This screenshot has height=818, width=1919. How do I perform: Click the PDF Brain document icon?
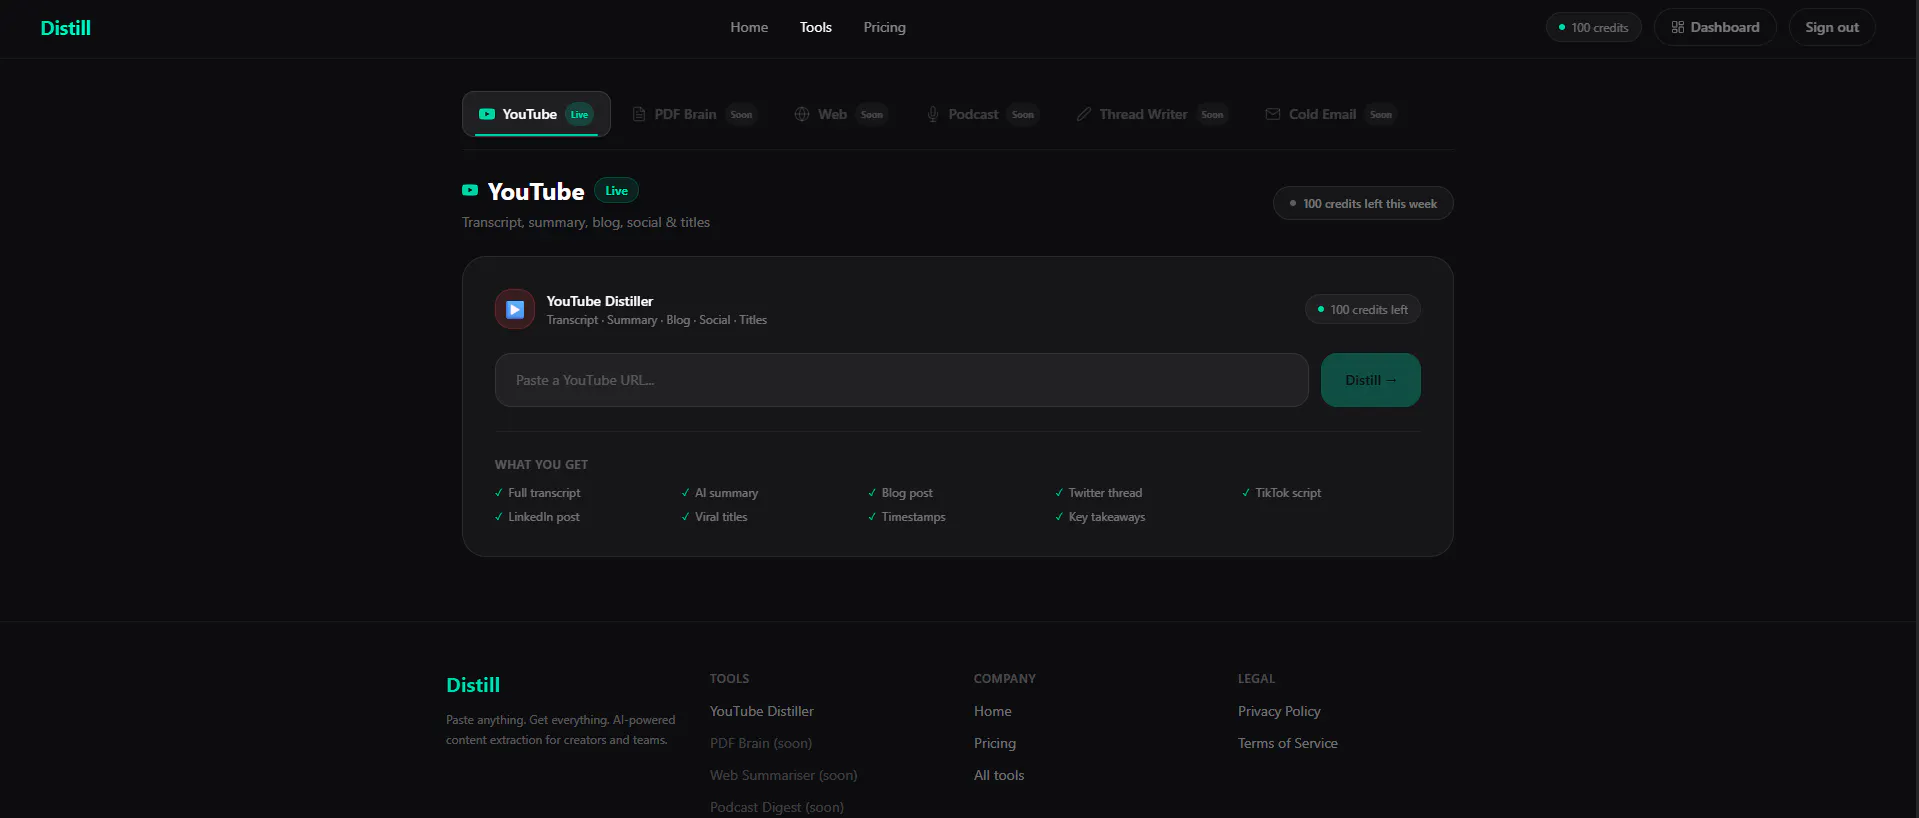click(x=639, y=114)
